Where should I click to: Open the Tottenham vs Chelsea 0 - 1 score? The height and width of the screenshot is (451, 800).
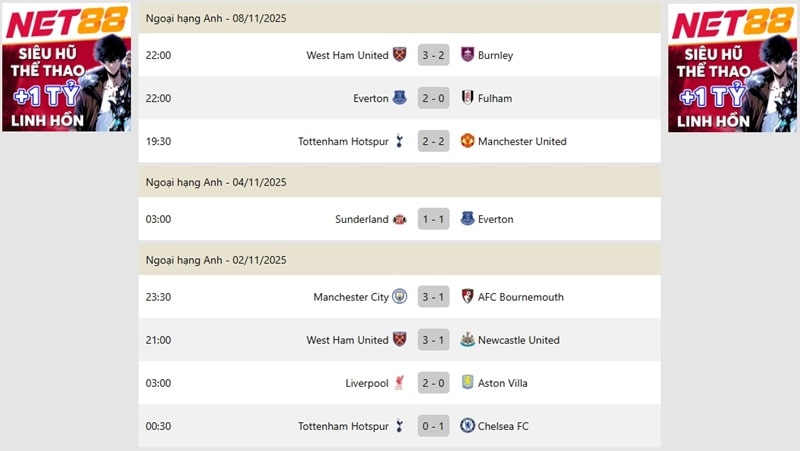433,426
